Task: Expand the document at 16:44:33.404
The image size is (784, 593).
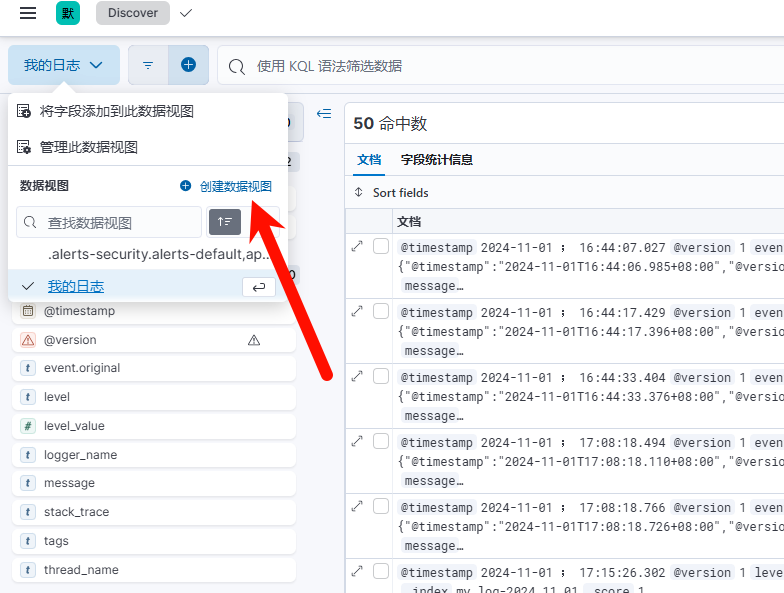Action: click(357, 376)
